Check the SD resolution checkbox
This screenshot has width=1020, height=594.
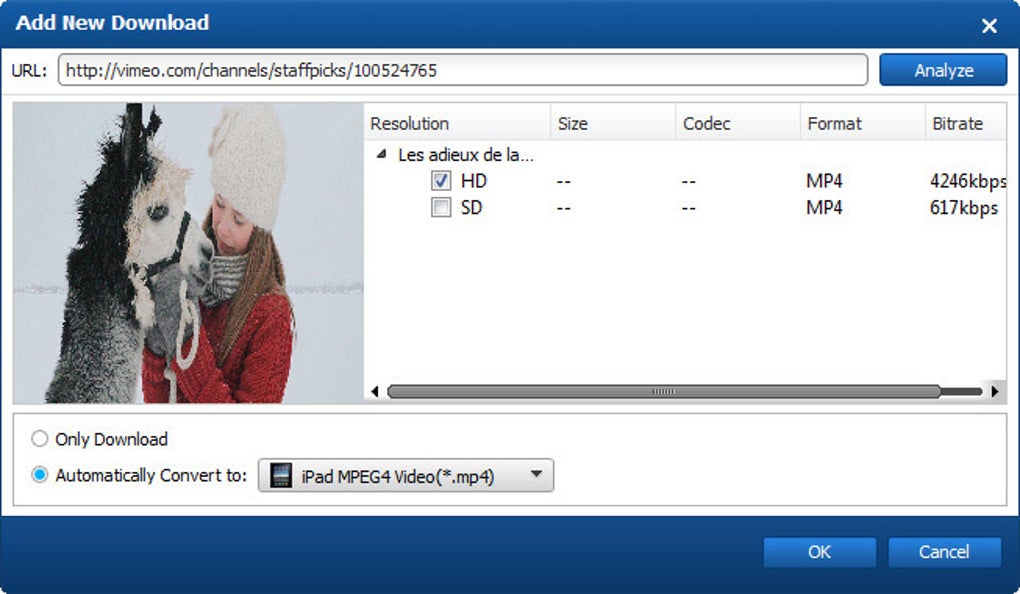pyautogui.click(x=440, y=208)
